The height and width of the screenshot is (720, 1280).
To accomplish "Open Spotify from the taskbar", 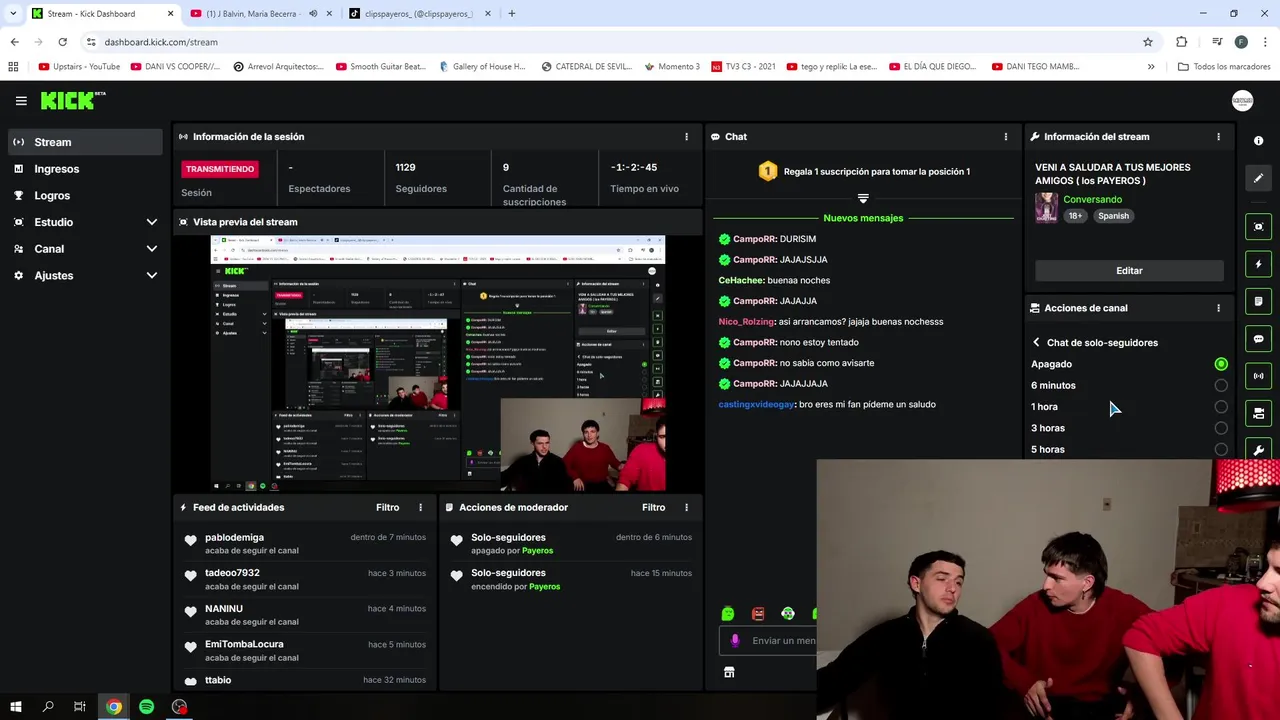I will [147, 707].
